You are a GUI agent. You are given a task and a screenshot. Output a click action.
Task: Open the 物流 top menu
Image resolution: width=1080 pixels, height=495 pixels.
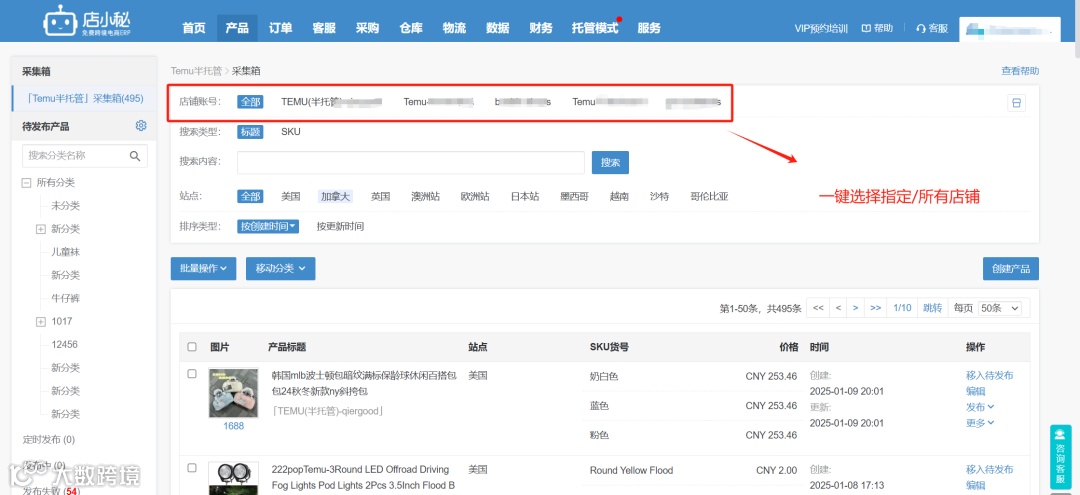[x=454, y=28]
